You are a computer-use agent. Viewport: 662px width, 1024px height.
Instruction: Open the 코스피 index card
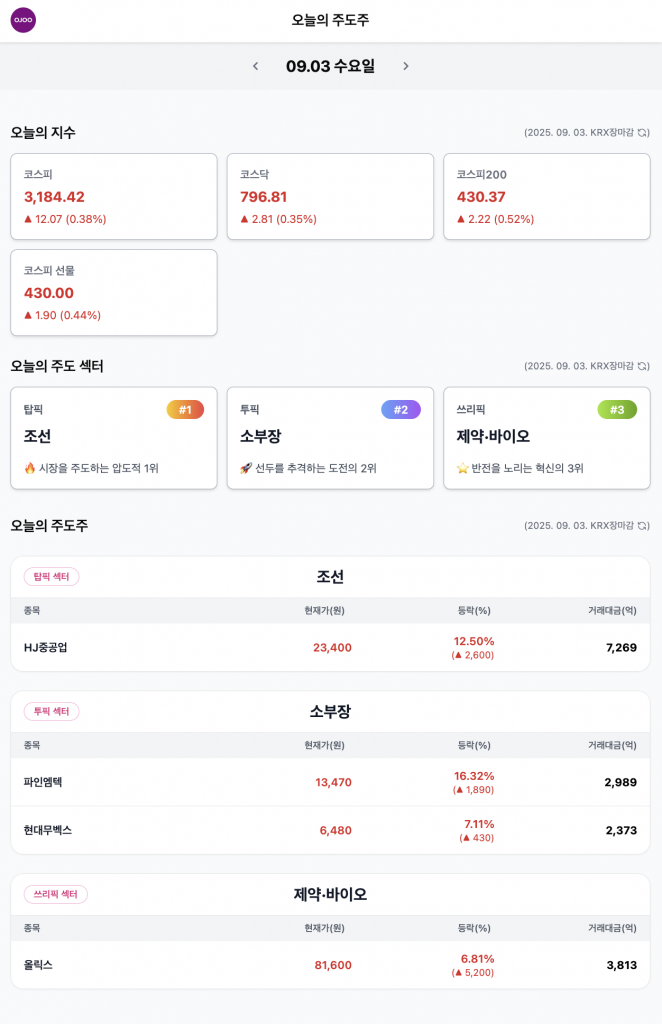click(x=114, y=196)
